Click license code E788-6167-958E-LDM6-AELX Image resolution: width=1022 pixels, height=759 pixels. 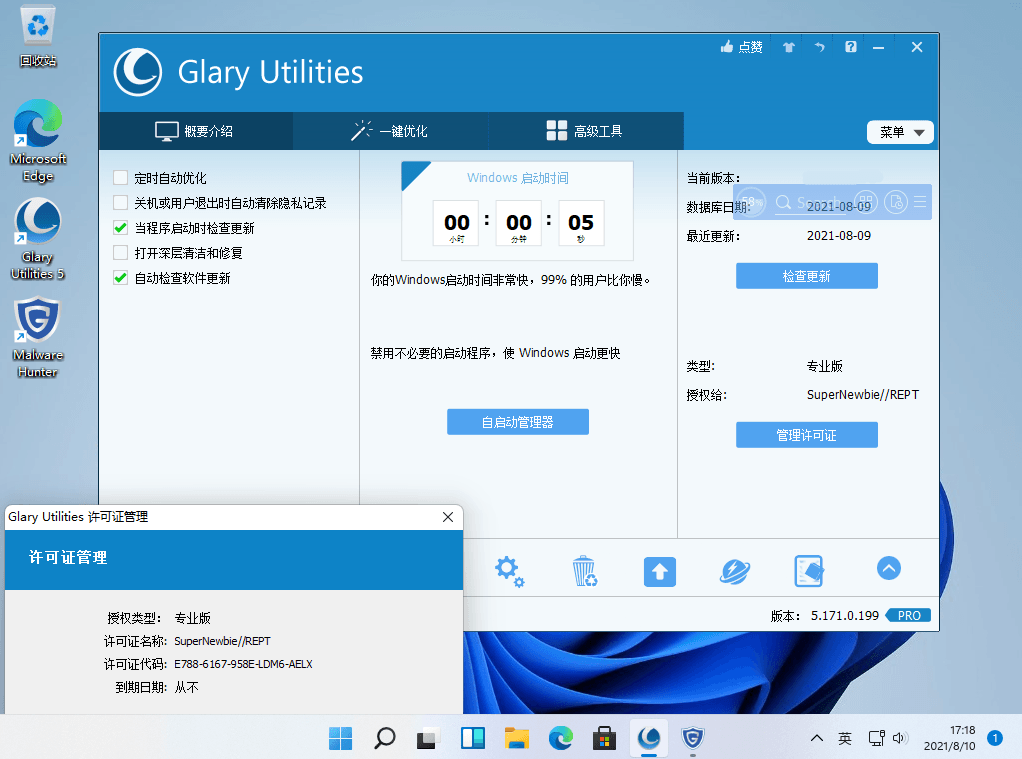pyautogui.click(x=243, y=664)
